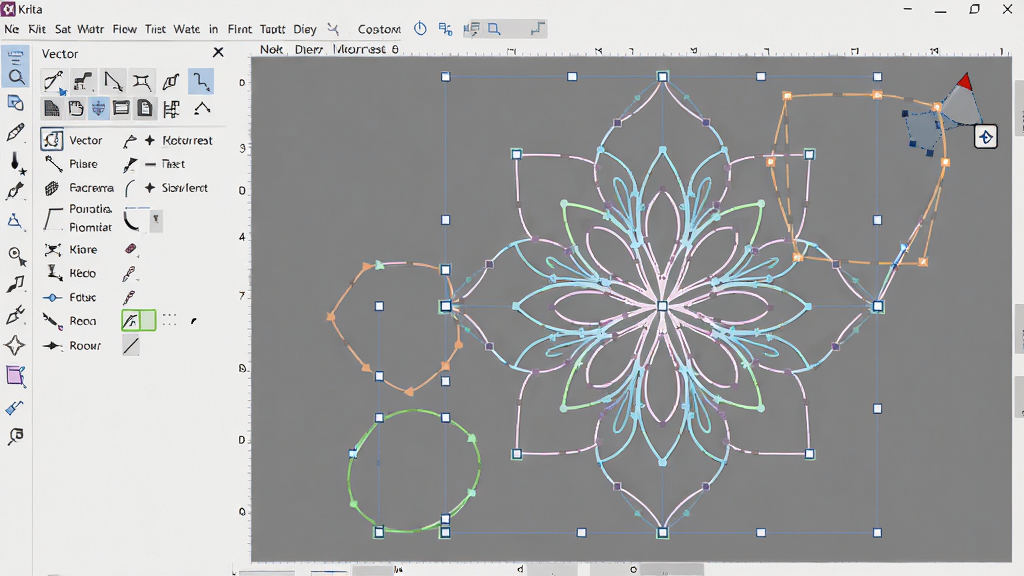Viewport: 1024px width, 576px height.
Task: Click the angled arrow icon in Vector panel
Action: coord(113,82)
